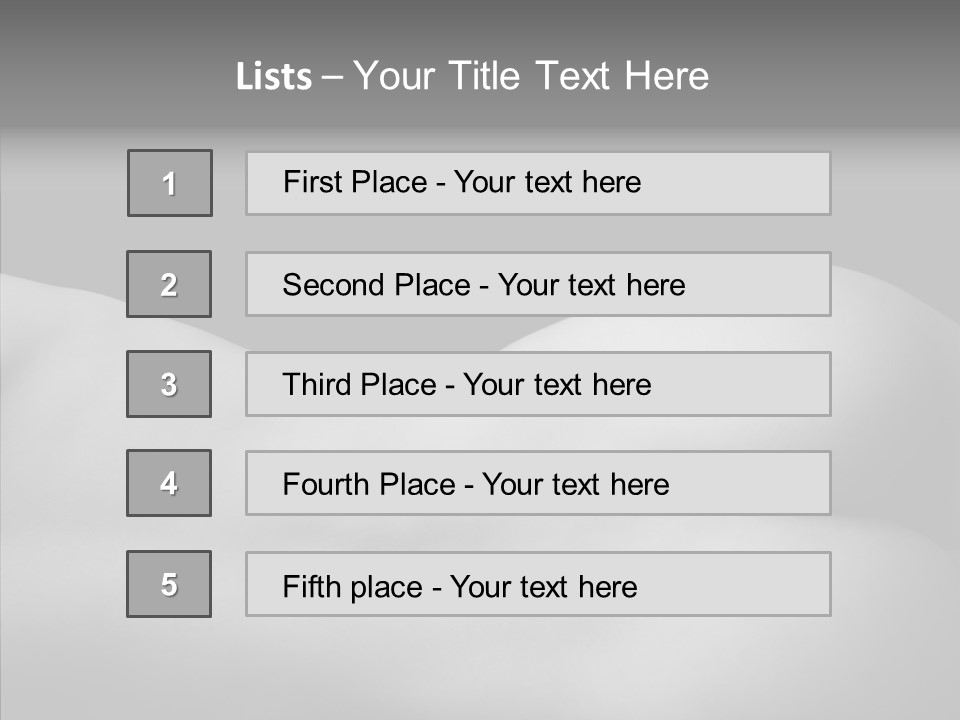Click "Your text here" in the First Place row
This screenshot has height=720, width=960.
[x=547, y=182]
